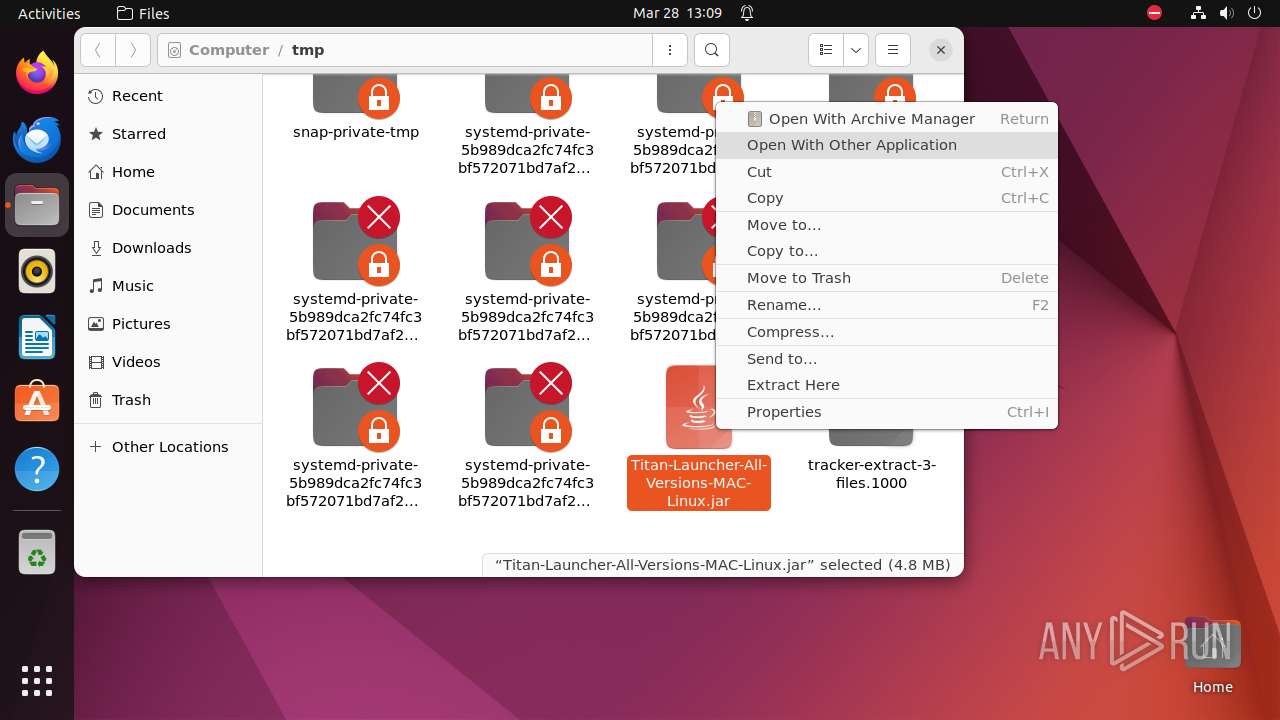Go back with the back arrow
Viewport: 1280px width, 720px height.
coord(97,50)
